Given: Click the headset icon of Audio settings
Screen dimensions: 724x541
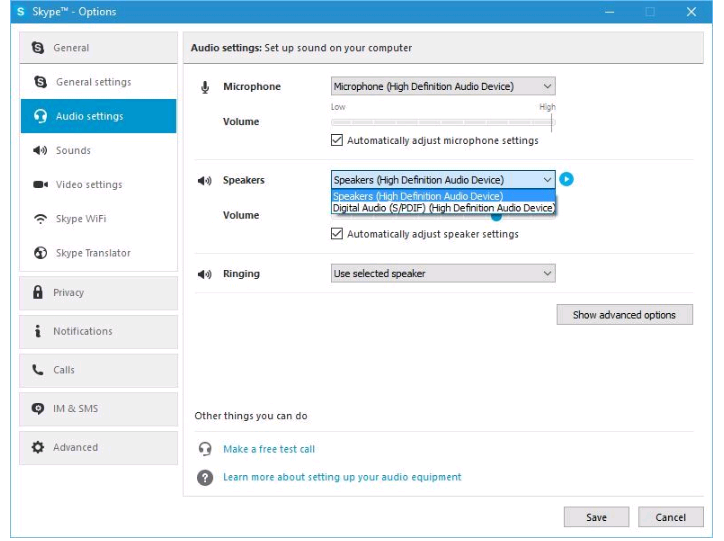Looking at the screenshot, I should (x=41, y=116).
